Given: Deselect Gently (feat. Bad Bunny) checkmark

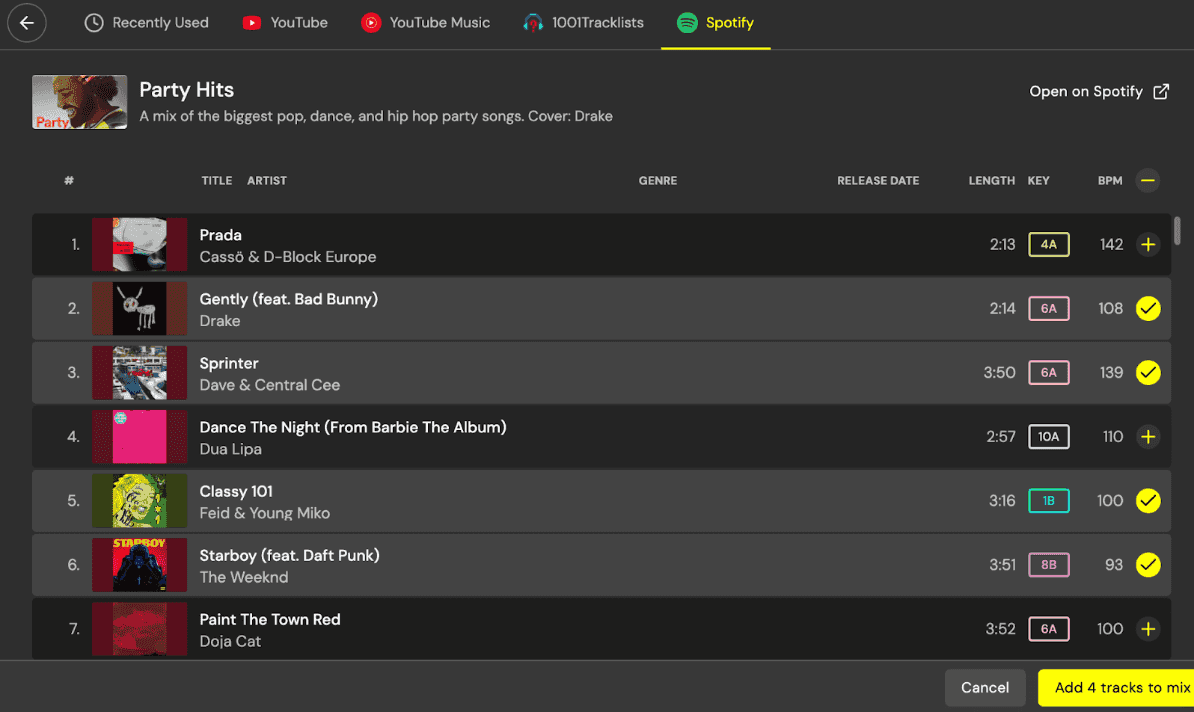Looking at the screenshot, I should pos(1148,309).
